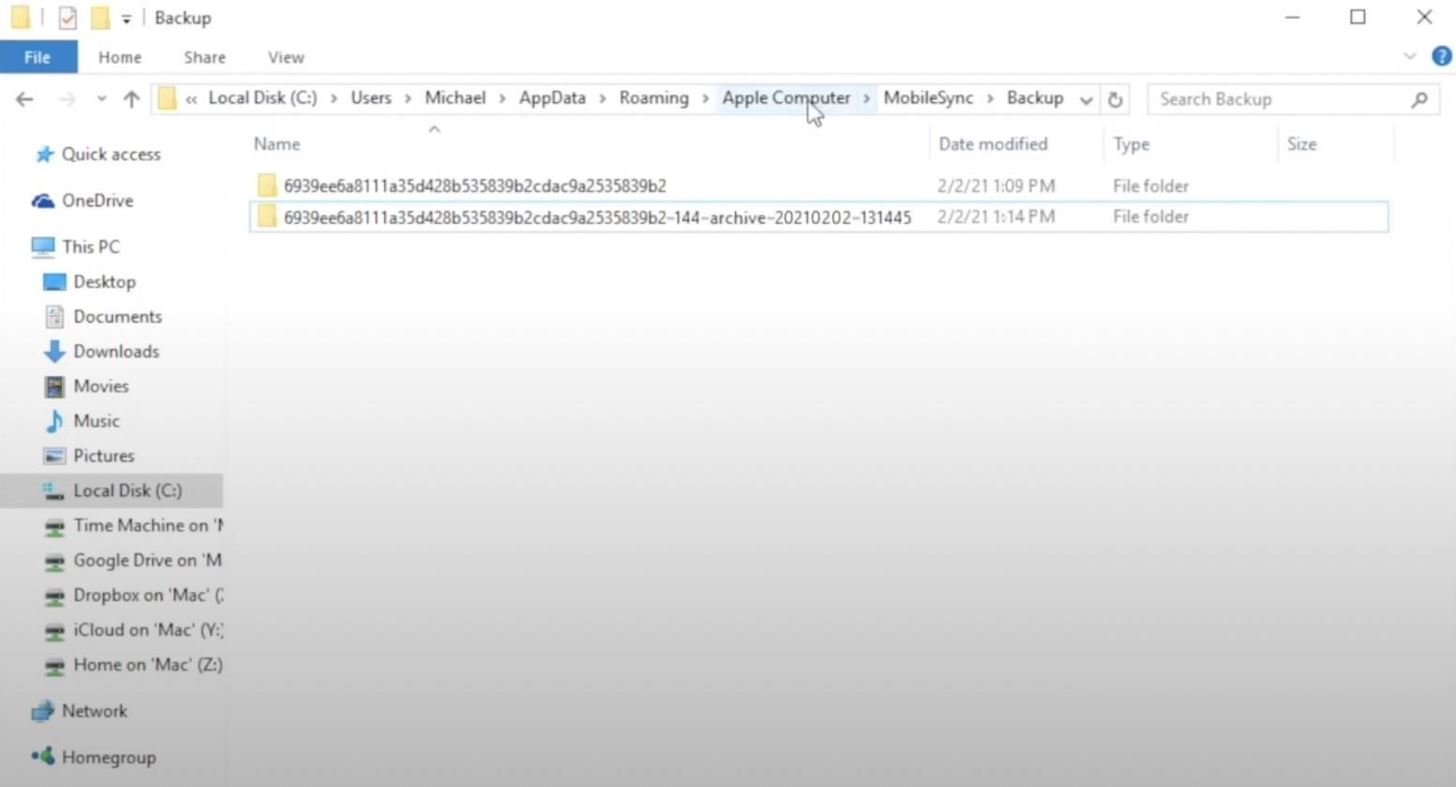Expand hidden path via double chevron
Screen dimensions: 1456x787
coord(191,99)
